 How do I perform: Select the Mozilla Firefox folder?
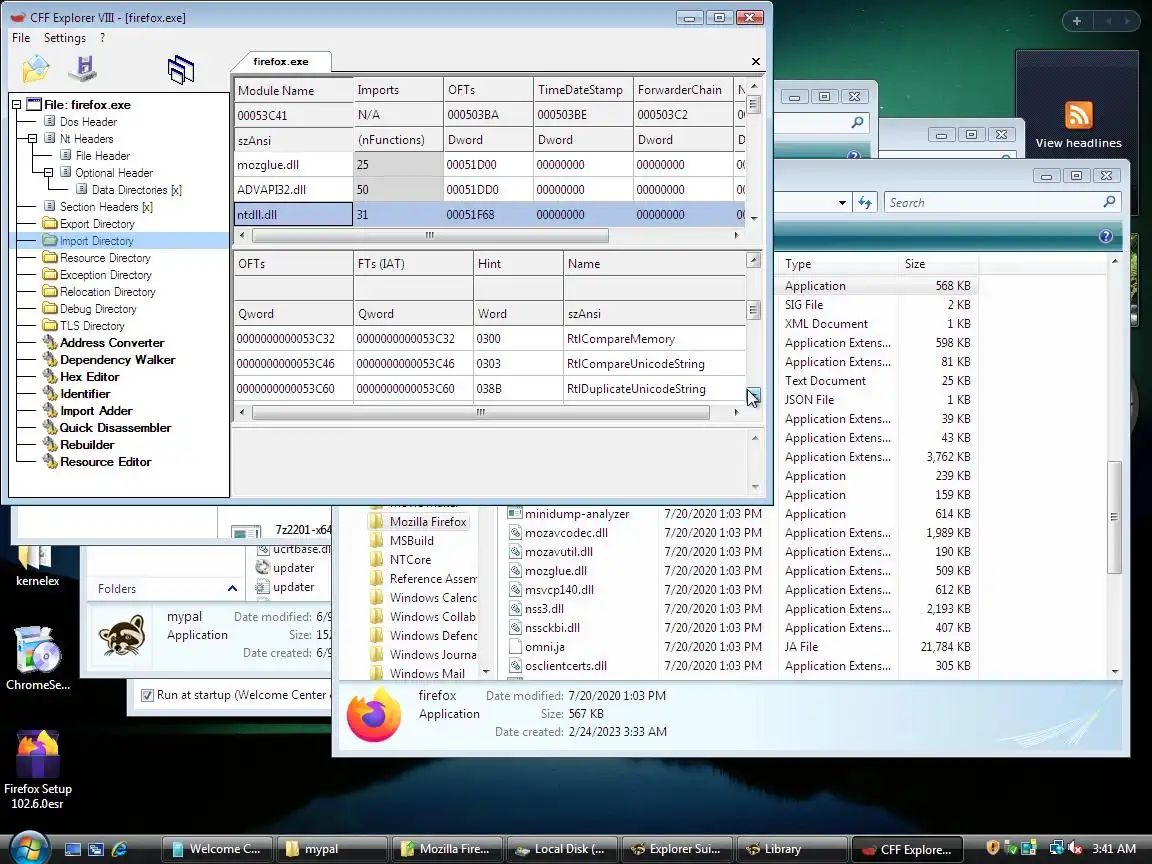click(x=419, y=522)
